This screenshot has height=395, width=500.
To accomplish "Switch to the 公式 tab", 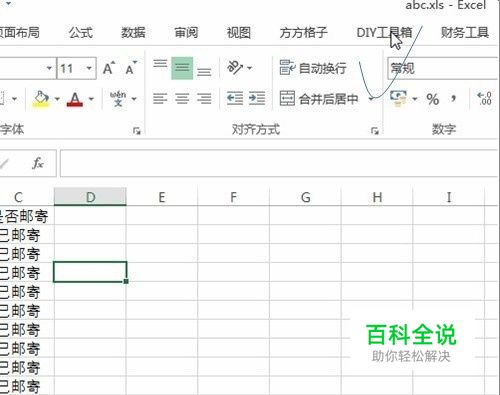I will coord(81,32).
